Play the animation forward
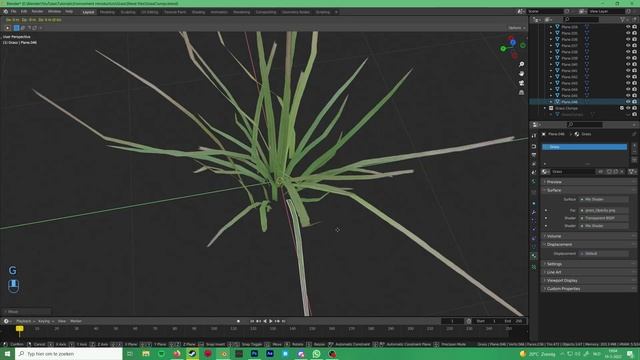The width and height of the screenshot is (640, 360). pyautogui.click(x=271, y=321)
